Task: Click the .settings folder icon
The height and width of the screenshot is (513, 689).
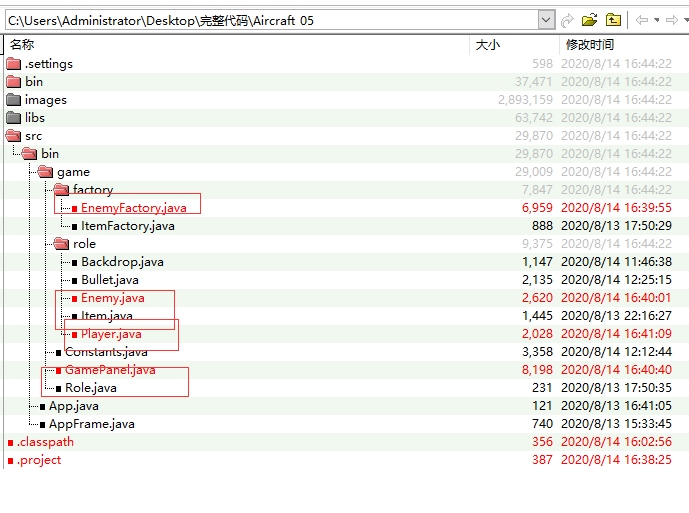Action: click(x=14, y=64)
